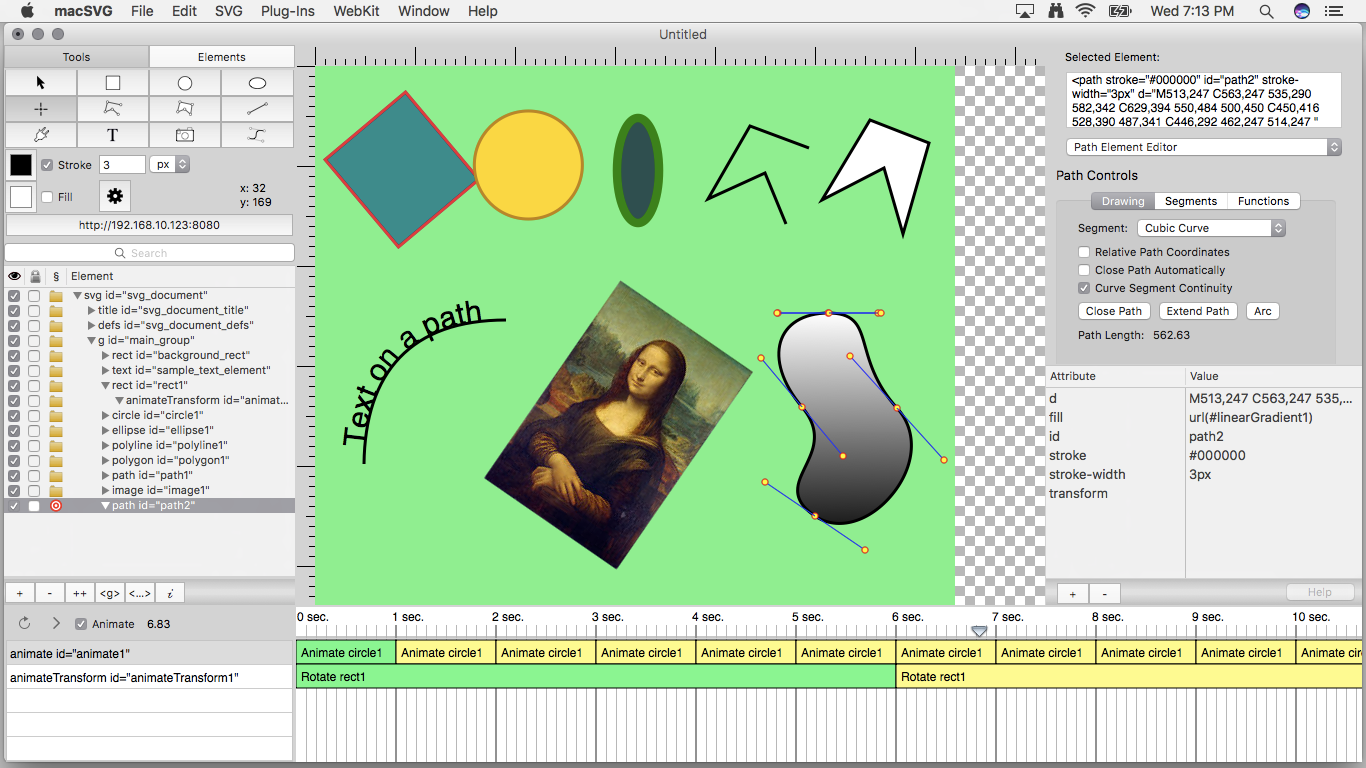Screen dimensions: 1366x768
Task: Choose the curved path tool
Action: click(x=257, y=135)
